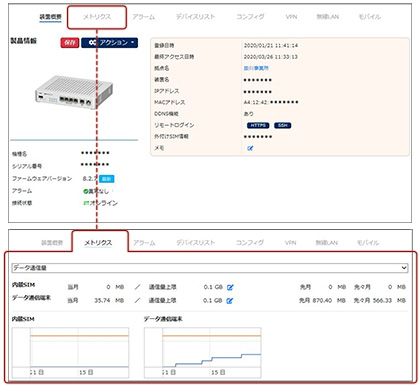Viewport: 420px width, 385px height.
Task: Edit the 内蔵SIM 通信量上限 limit
Action: [x=230, y=287]
